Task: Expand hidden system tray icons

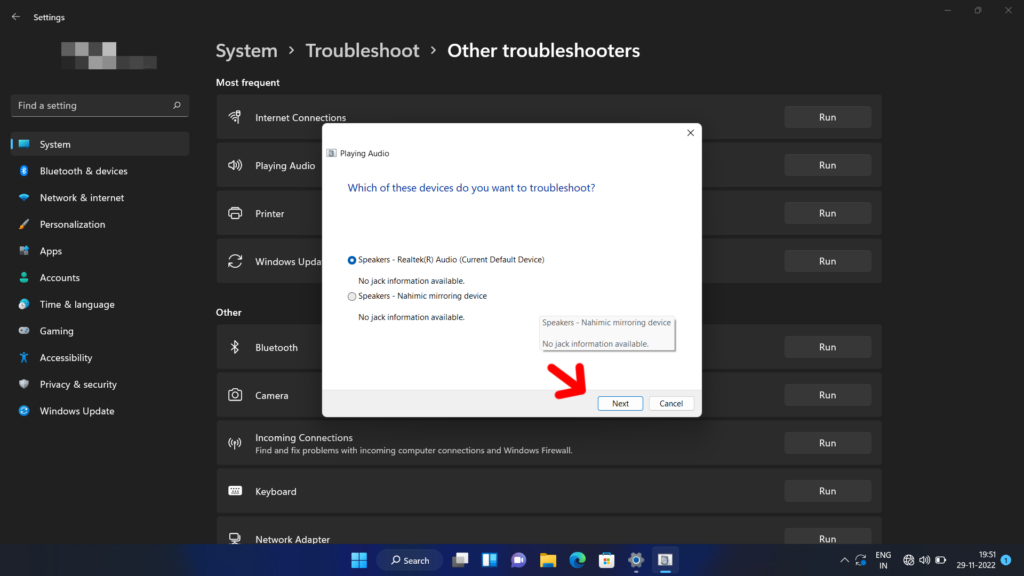Action: tap(843, 560)
